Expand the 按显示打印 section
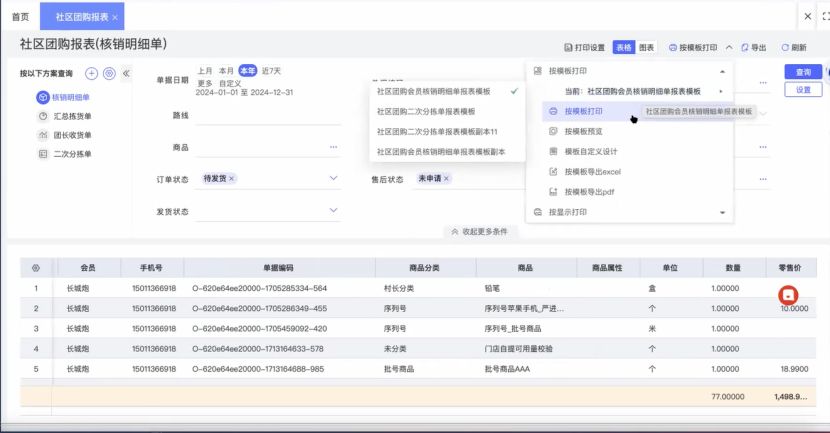The height and width of the screenshot is (433, 830). tap(722, 212)
